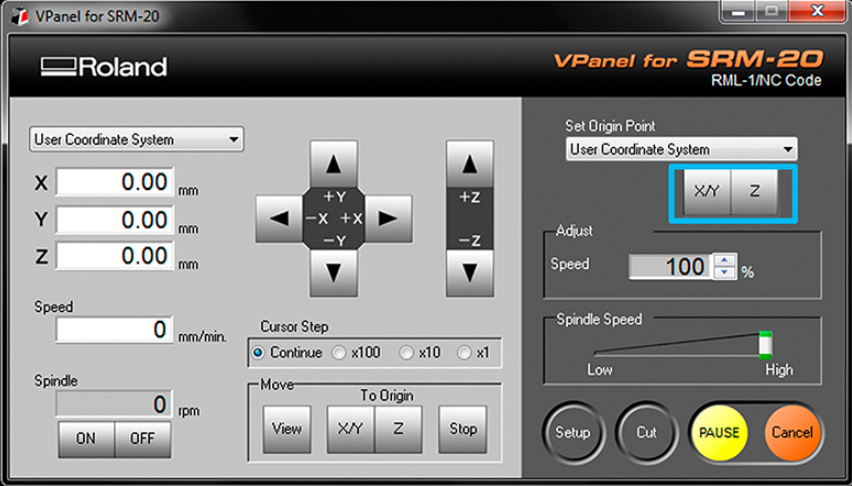Screen dimensions: 852x486
Task: Open the Setup dialog
Action: [x=573, y=433]
